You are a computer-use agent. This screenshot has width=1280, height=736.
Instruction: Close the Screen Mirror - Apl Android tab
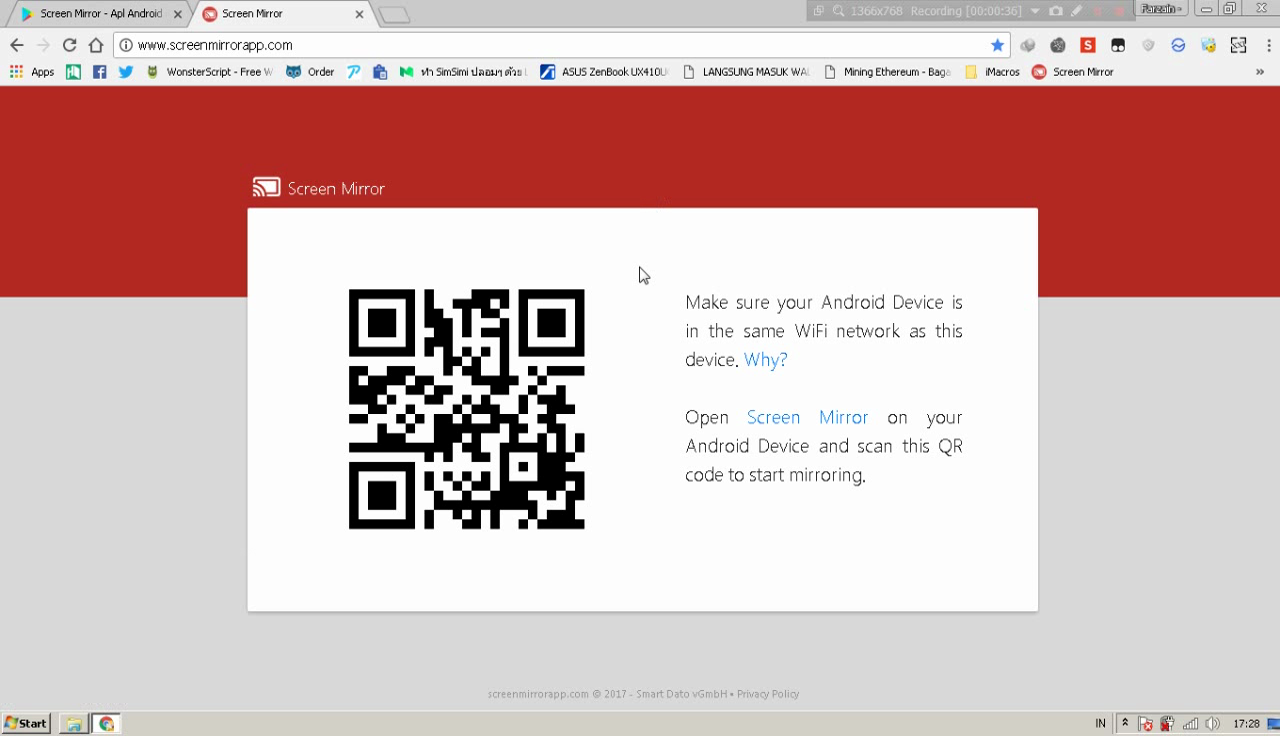tap(177, 14)
